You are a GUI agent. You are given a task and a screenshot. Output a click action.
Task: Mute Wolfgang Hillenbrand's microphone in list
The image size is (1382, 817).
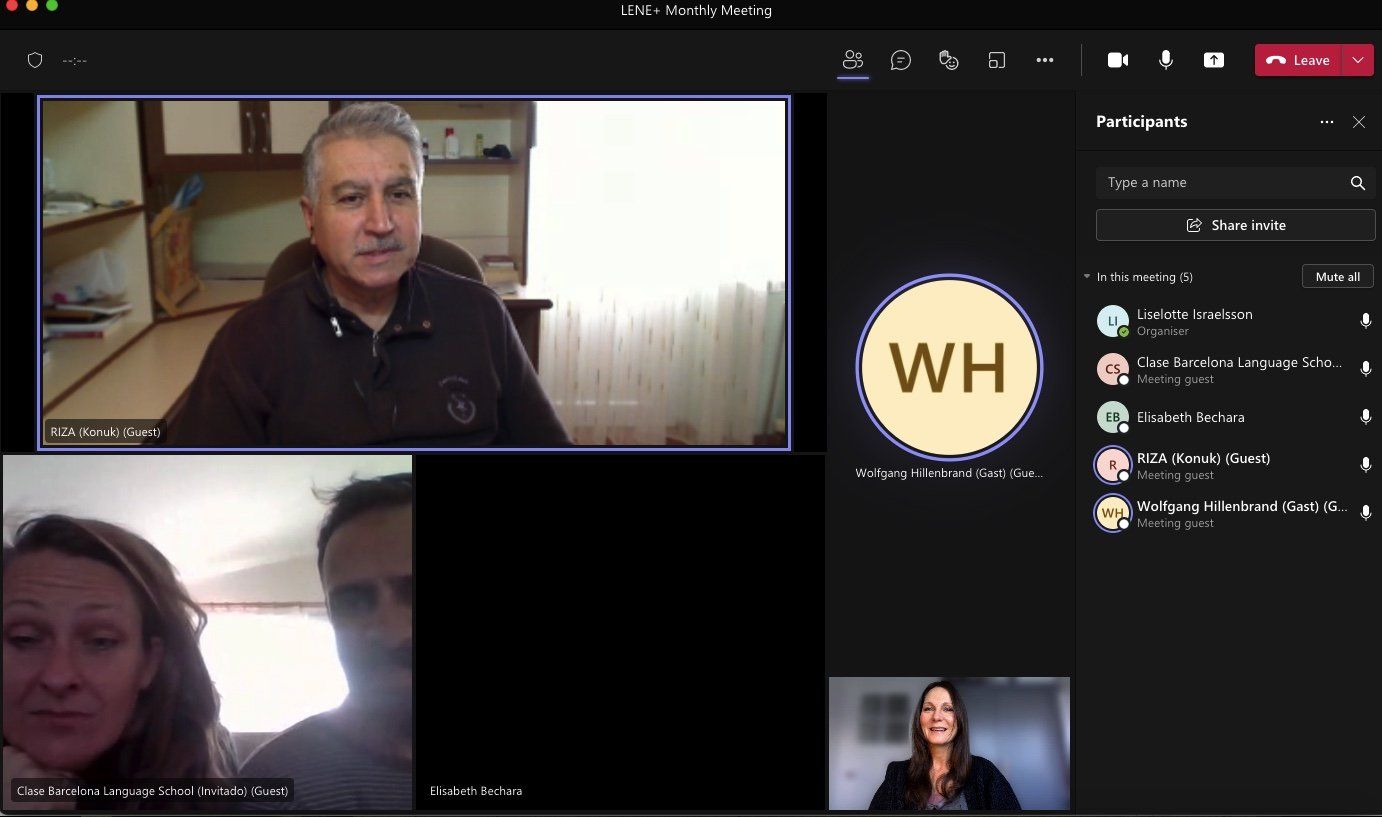[1366, 513]
